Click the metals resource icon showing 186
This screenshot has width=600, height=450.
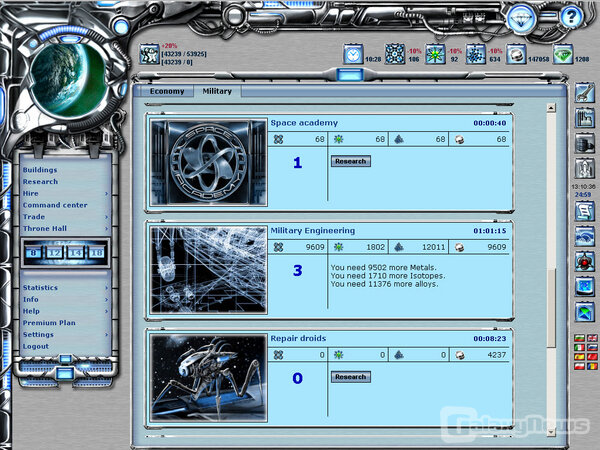(394, 54)
